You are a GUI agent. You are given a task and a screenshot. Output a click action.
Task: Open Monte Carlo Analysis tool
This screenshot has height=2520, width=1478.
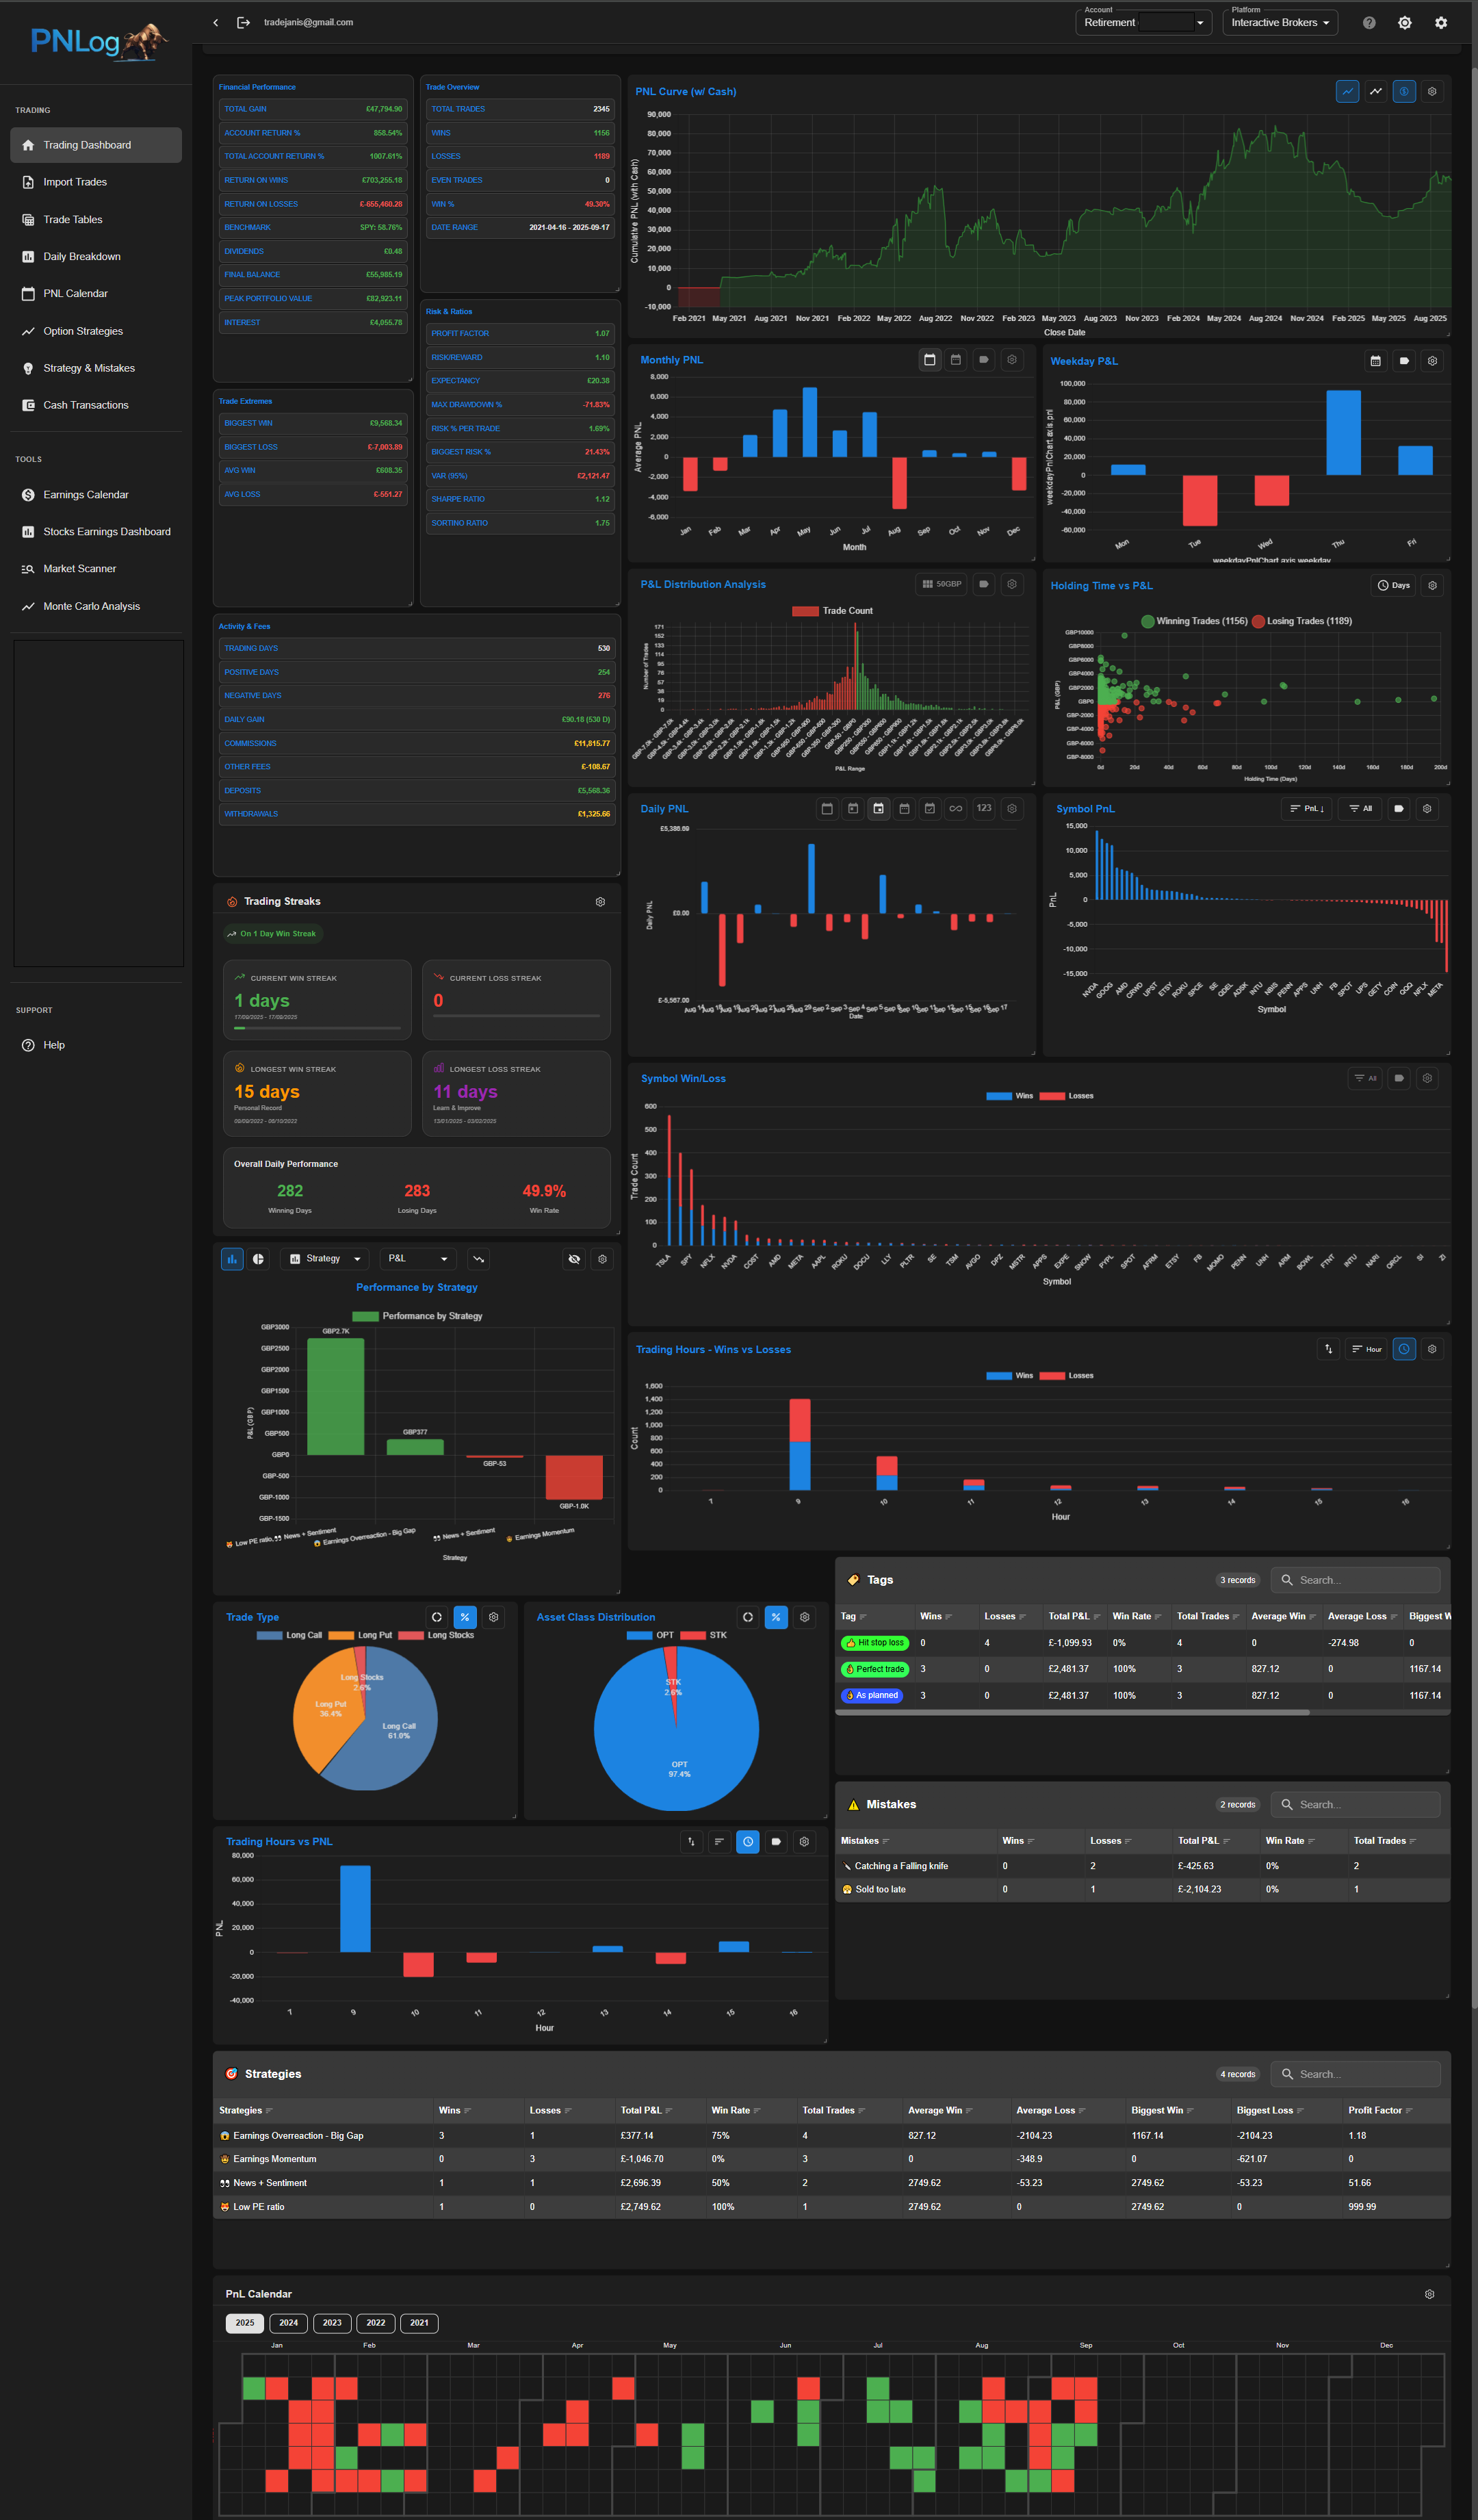(x=91, y=606)
